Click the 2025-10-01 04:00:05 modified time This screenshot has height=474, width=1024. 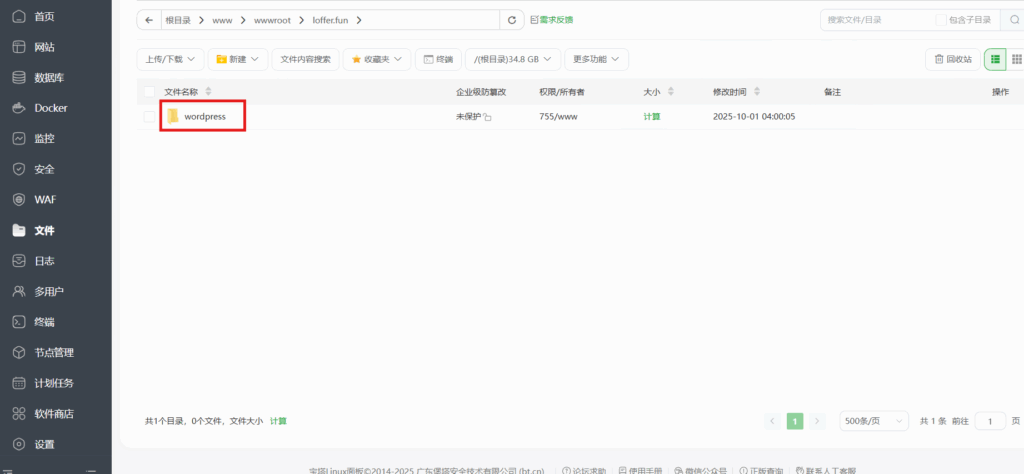click(x=754, y=117)
